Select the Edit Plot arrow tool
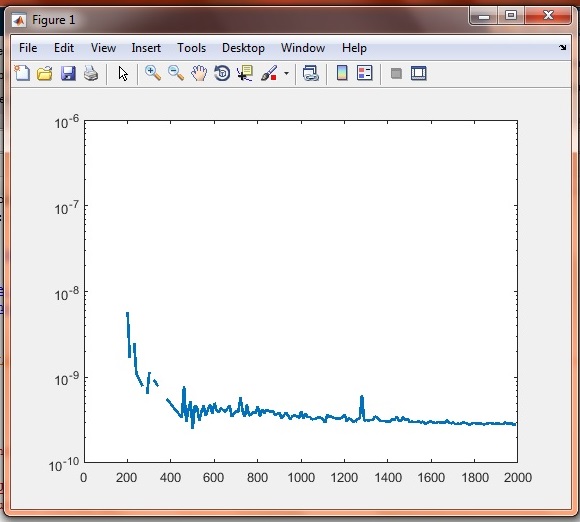 click(123, 73)
